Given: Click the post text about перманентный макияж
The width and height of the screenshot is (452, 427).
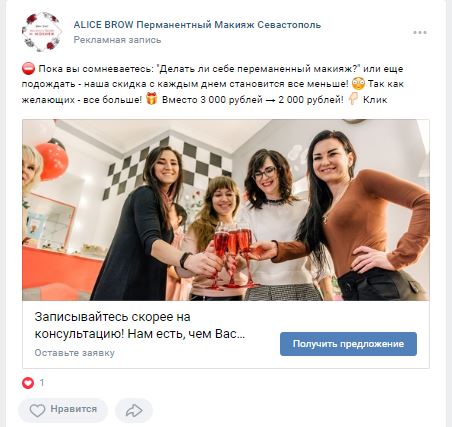Looking at the screenshot, I should tap(213, 84).
